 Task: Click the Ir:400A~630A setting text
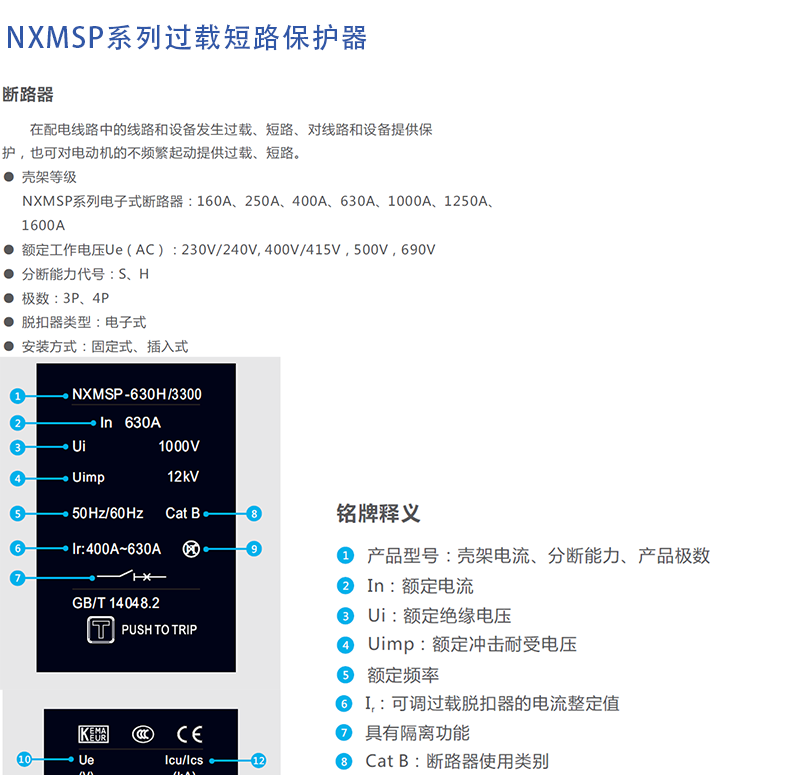[116, 549]
